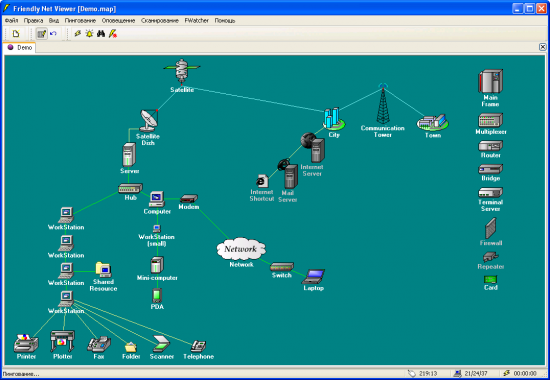Click the lightning with red stop icon
Viewport: 550px width, 380px height.
[x=113, y=34]
